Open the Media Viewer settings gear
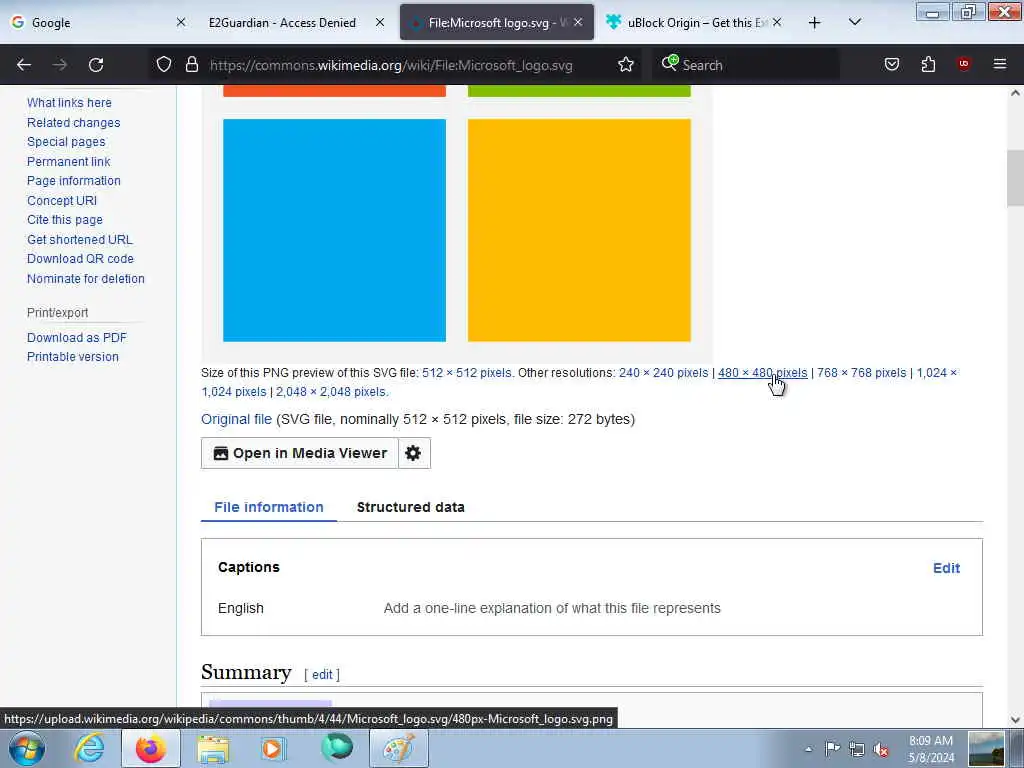 tap(413, 453)
